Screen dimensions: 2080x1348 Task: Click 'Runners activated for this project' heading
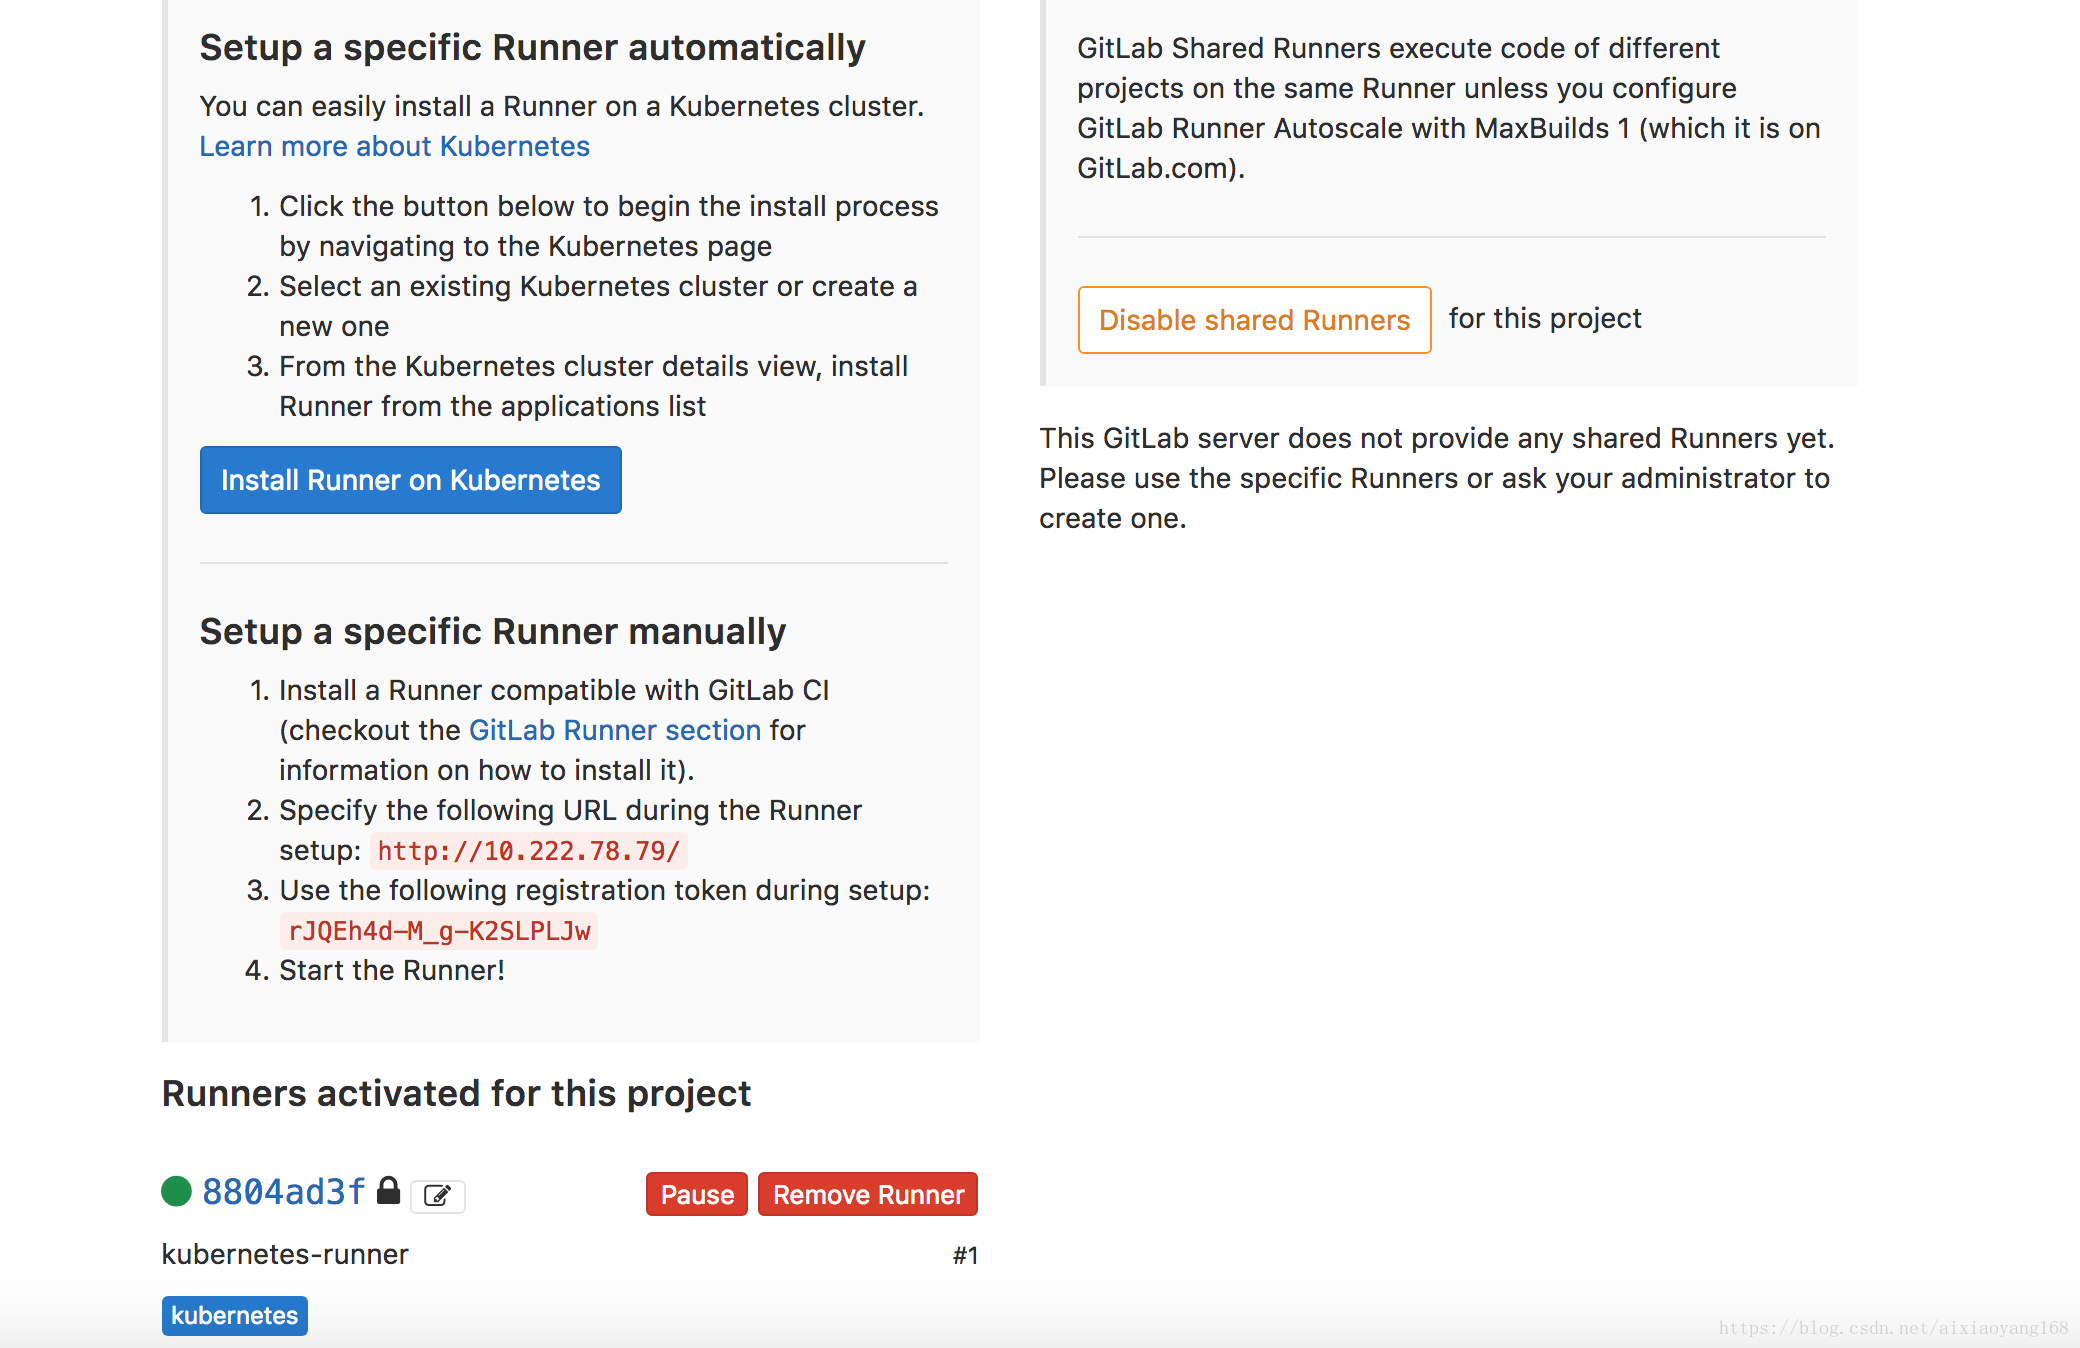[x=456, y=1094]
